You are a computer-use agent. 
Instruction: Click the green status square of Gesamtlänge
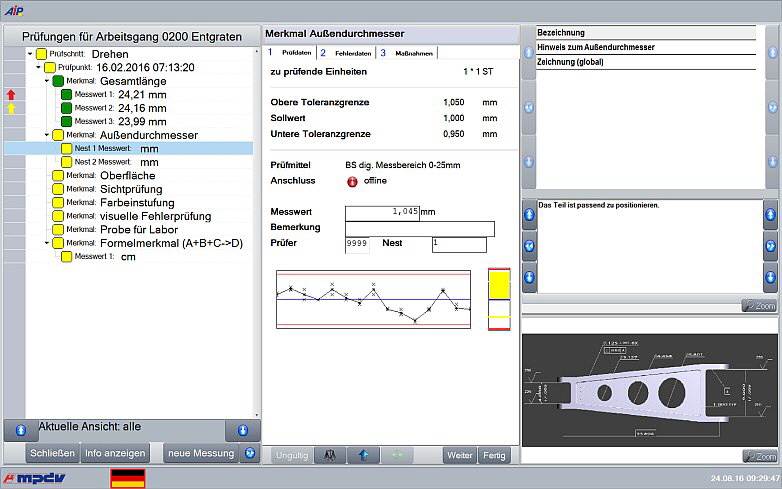click(x=58, y=81)
